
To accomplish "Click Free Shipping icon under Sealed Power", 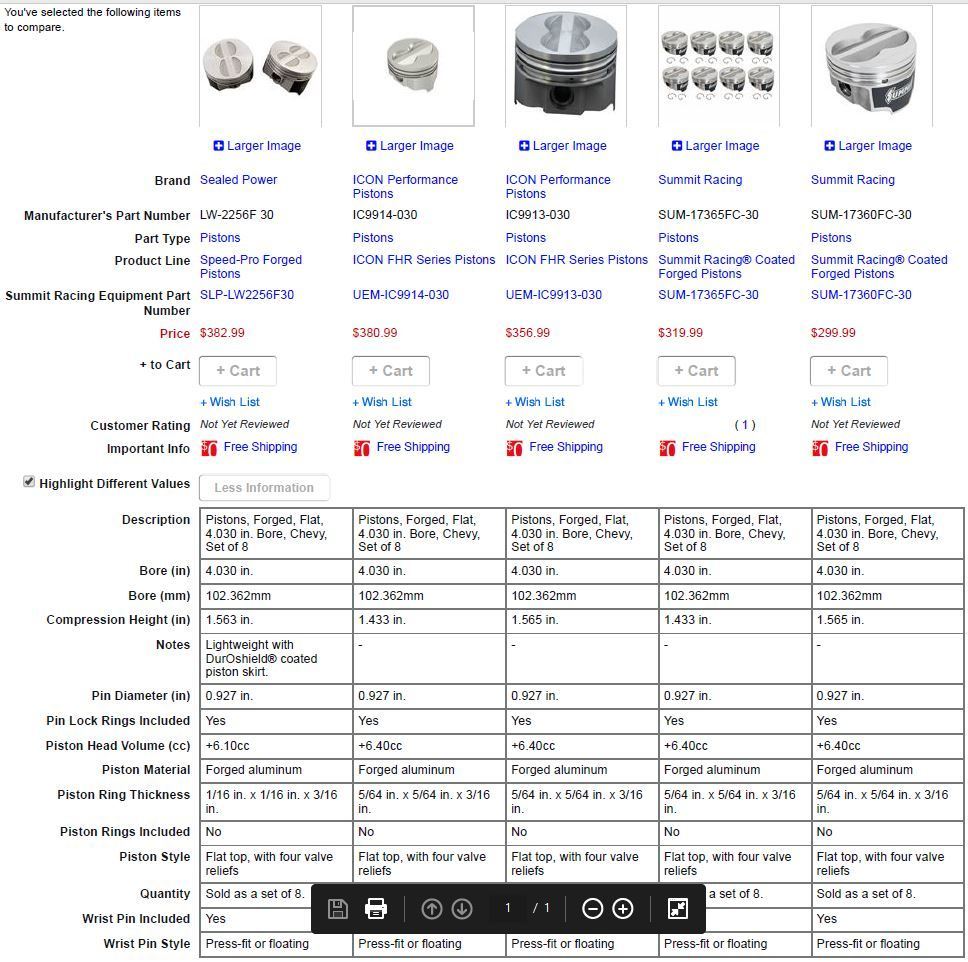I will pyautogui.click(x=209, y=448).
